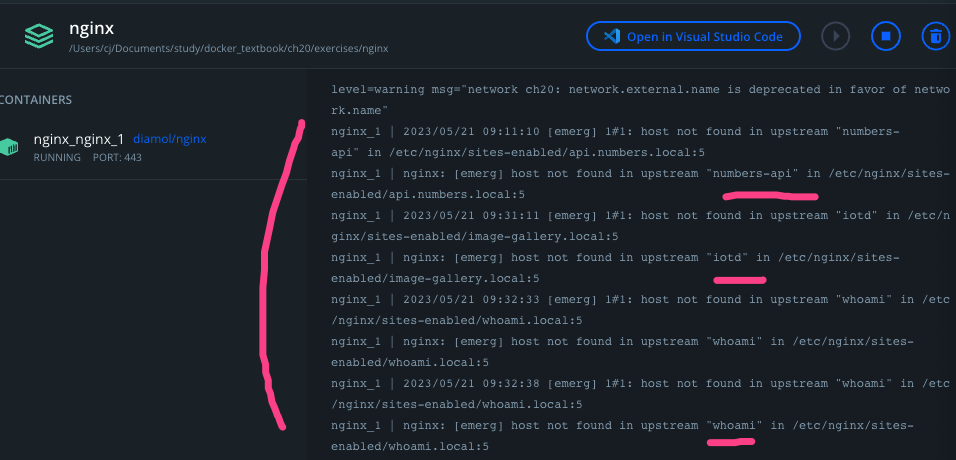
Task: Click the PORT: 443 label
Action: (117, 157)
